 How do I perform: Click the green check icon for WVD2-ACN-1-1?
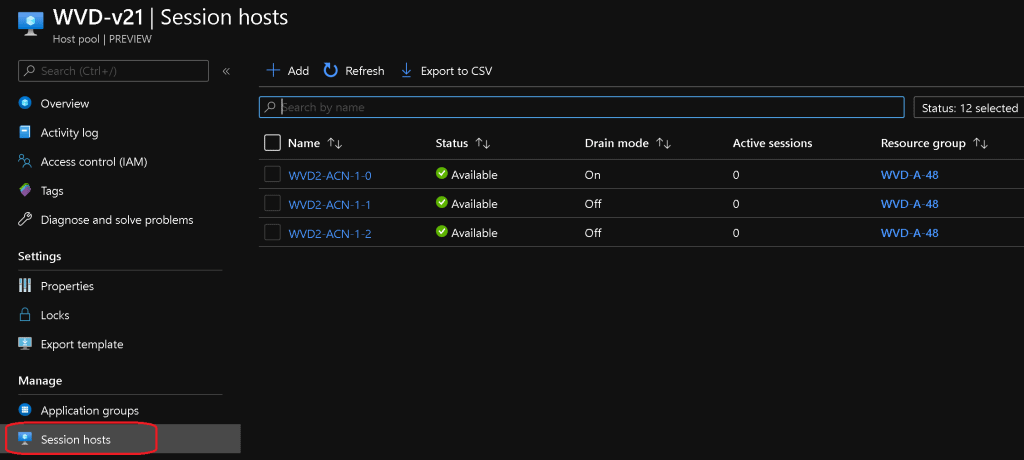click(441, 203)
